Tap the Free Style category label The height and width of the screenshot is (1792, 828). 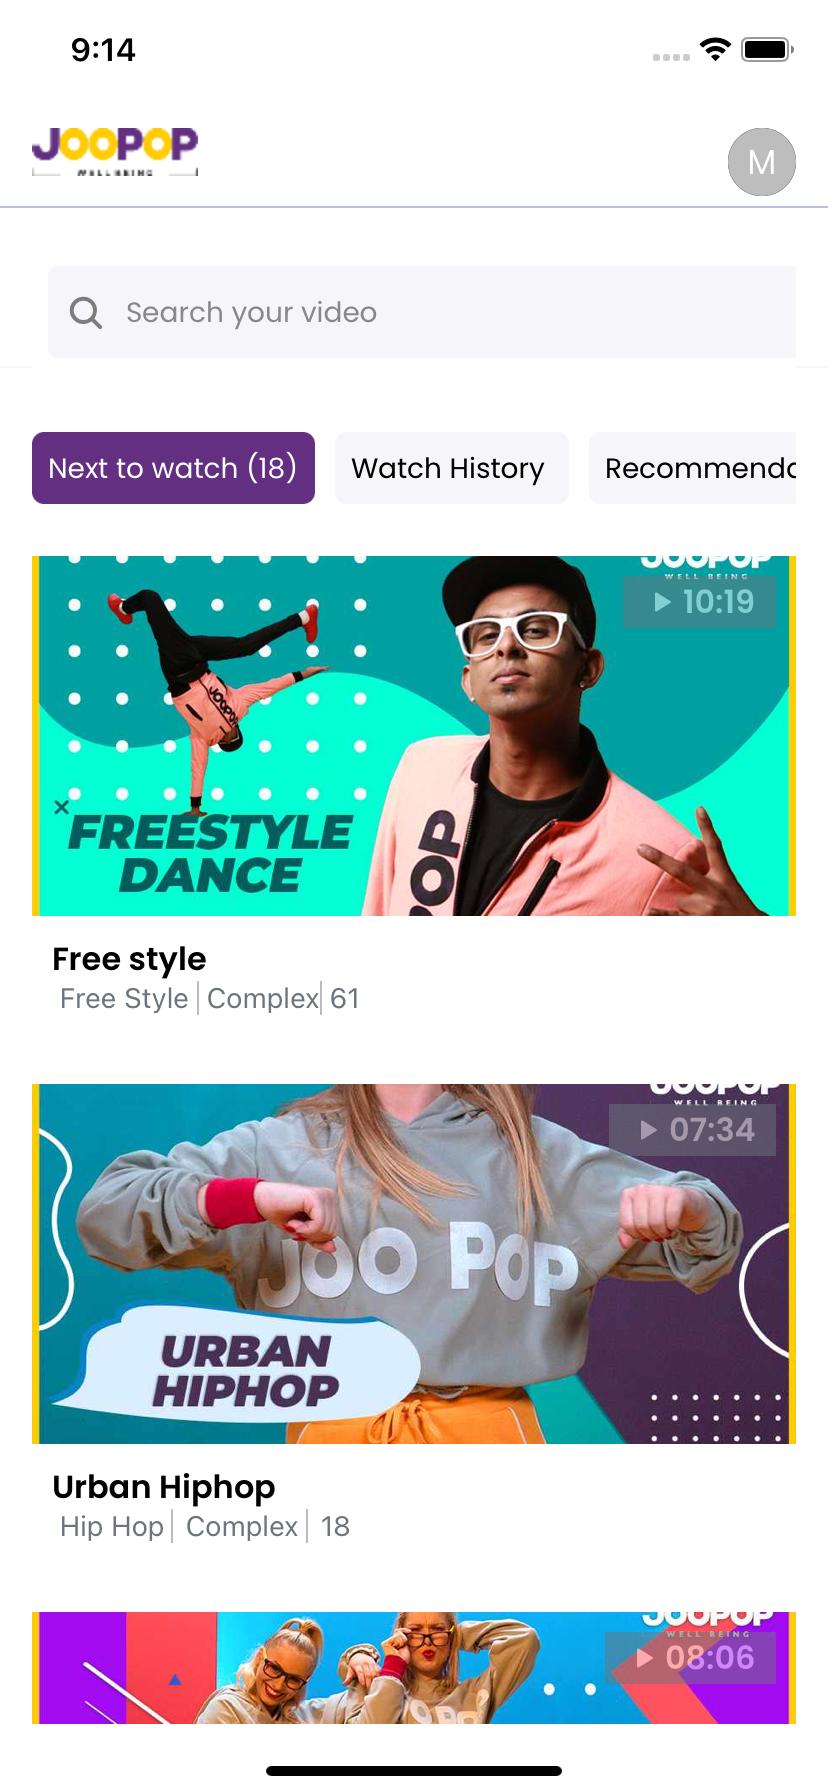(124, 998)
